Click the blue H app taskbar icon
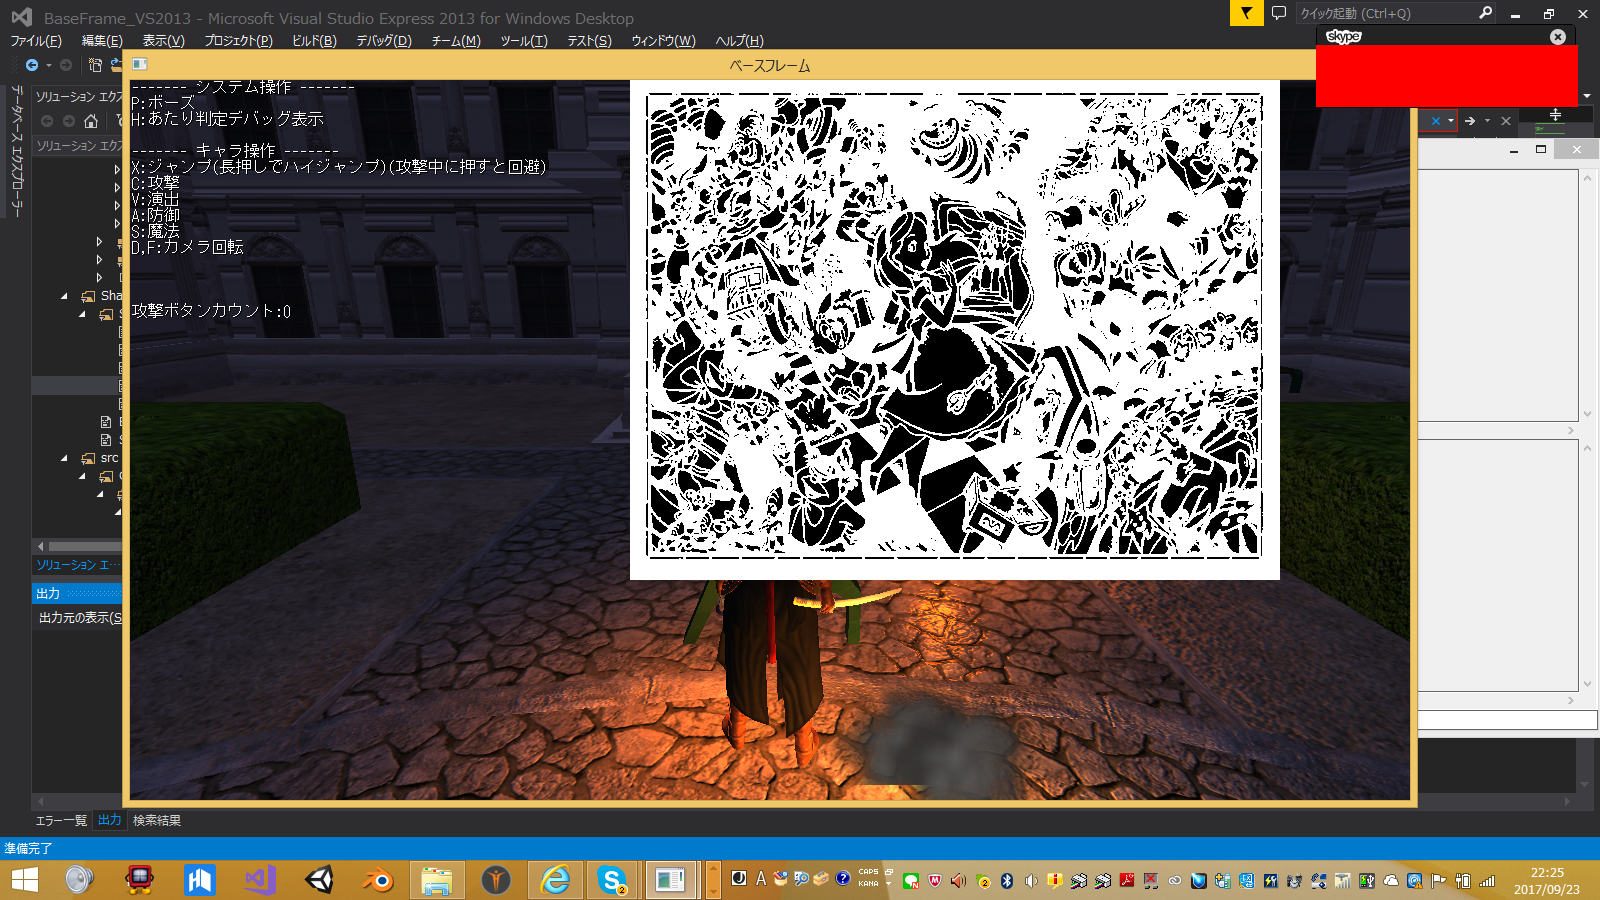Image resolution: width=1600 pixels, height=900 pixels. pyautogui.click(x=199, y=880)
